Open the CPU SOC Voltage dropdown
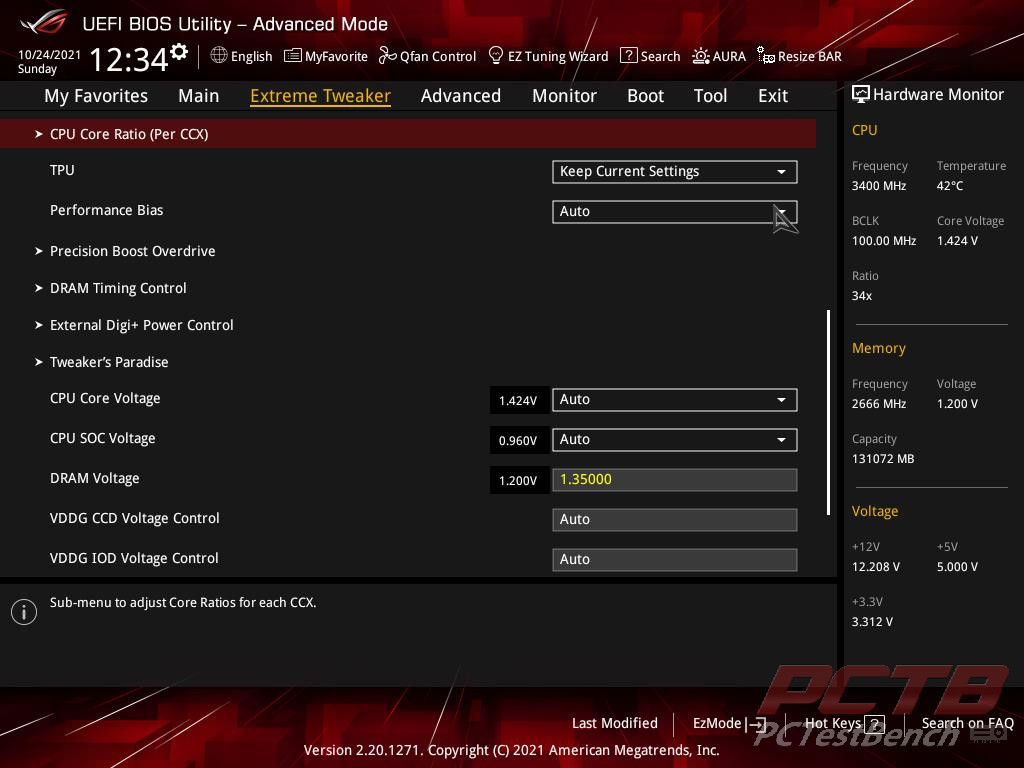 pos(675,440)
